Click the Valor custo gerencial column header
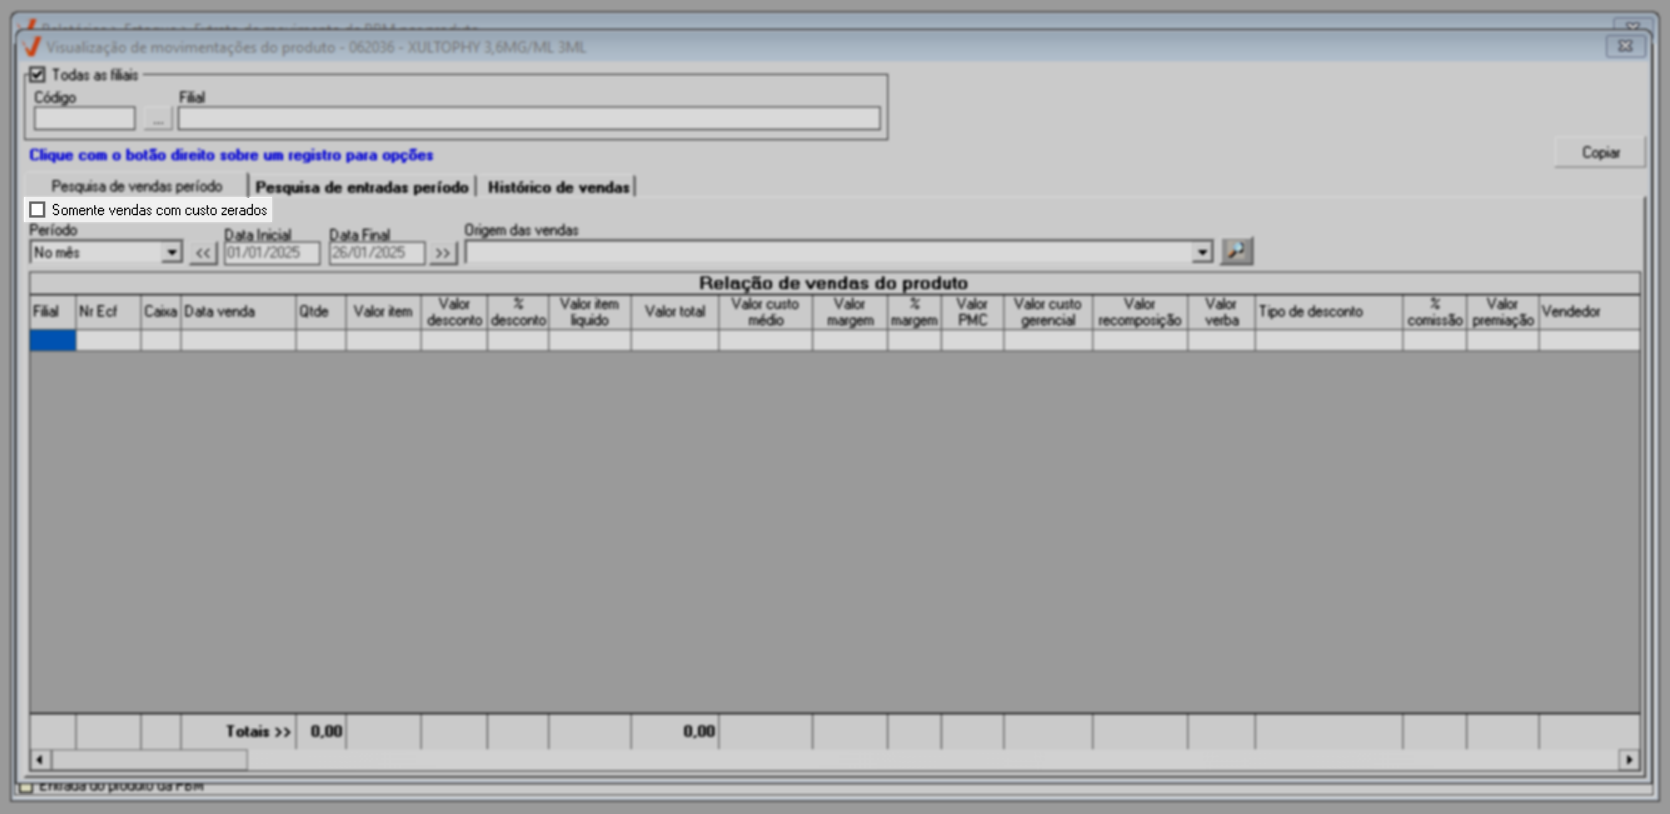Viewport: 1670px width, 814px height. click(1048, 312)
